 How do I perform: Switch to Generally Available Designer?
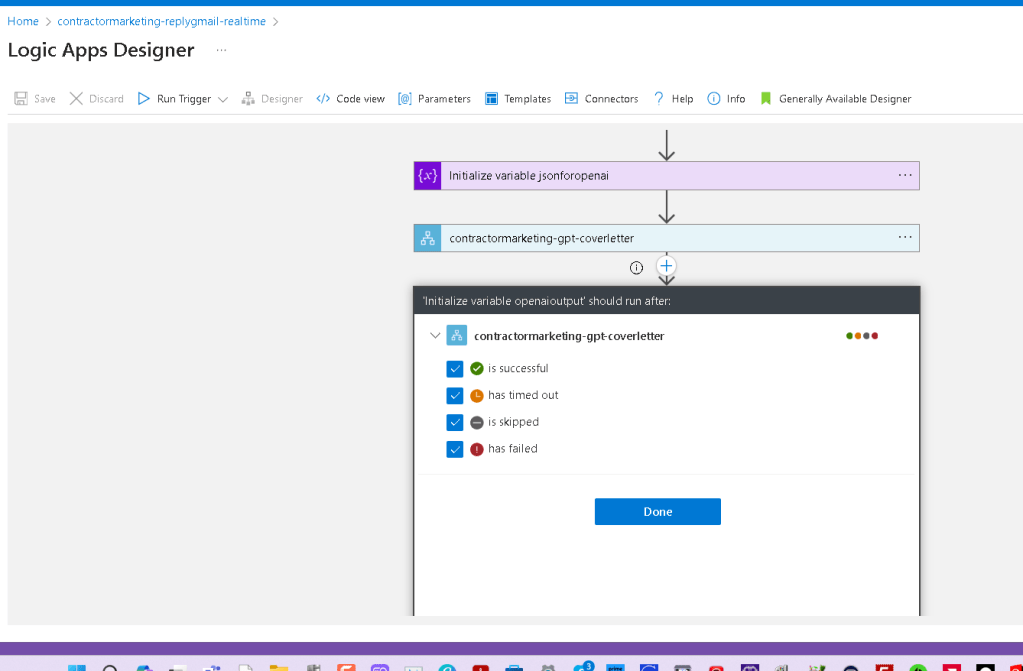pyautogui.click(x=845, y=99)
